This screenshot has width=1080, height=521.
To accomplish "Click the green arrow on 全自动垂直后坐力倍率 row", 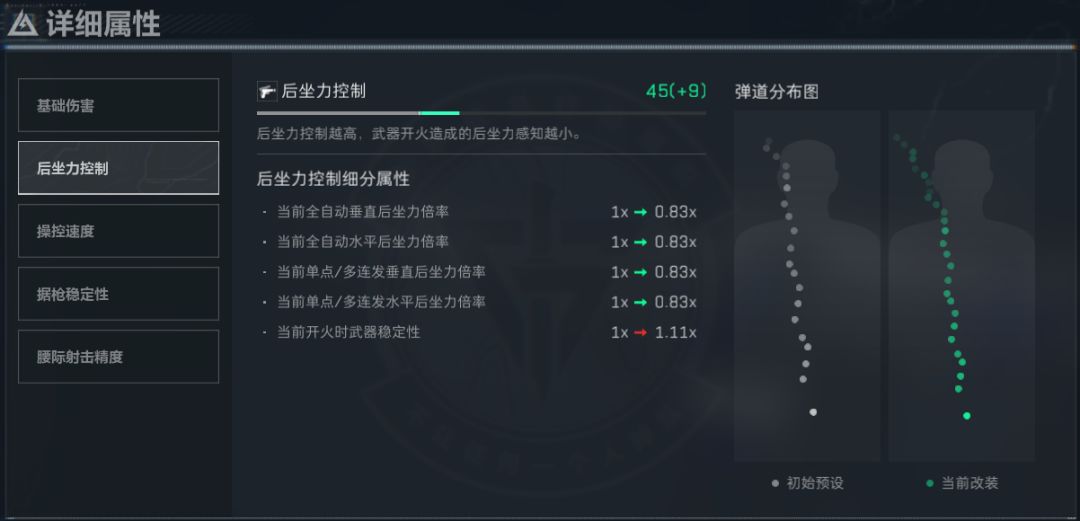I will click(x=641, y=212).
